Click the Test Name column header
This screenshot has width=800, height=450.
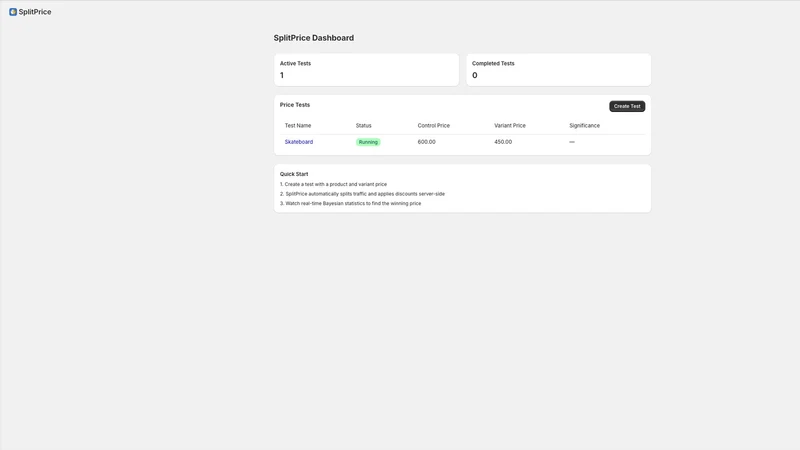(x=297, y=126)
